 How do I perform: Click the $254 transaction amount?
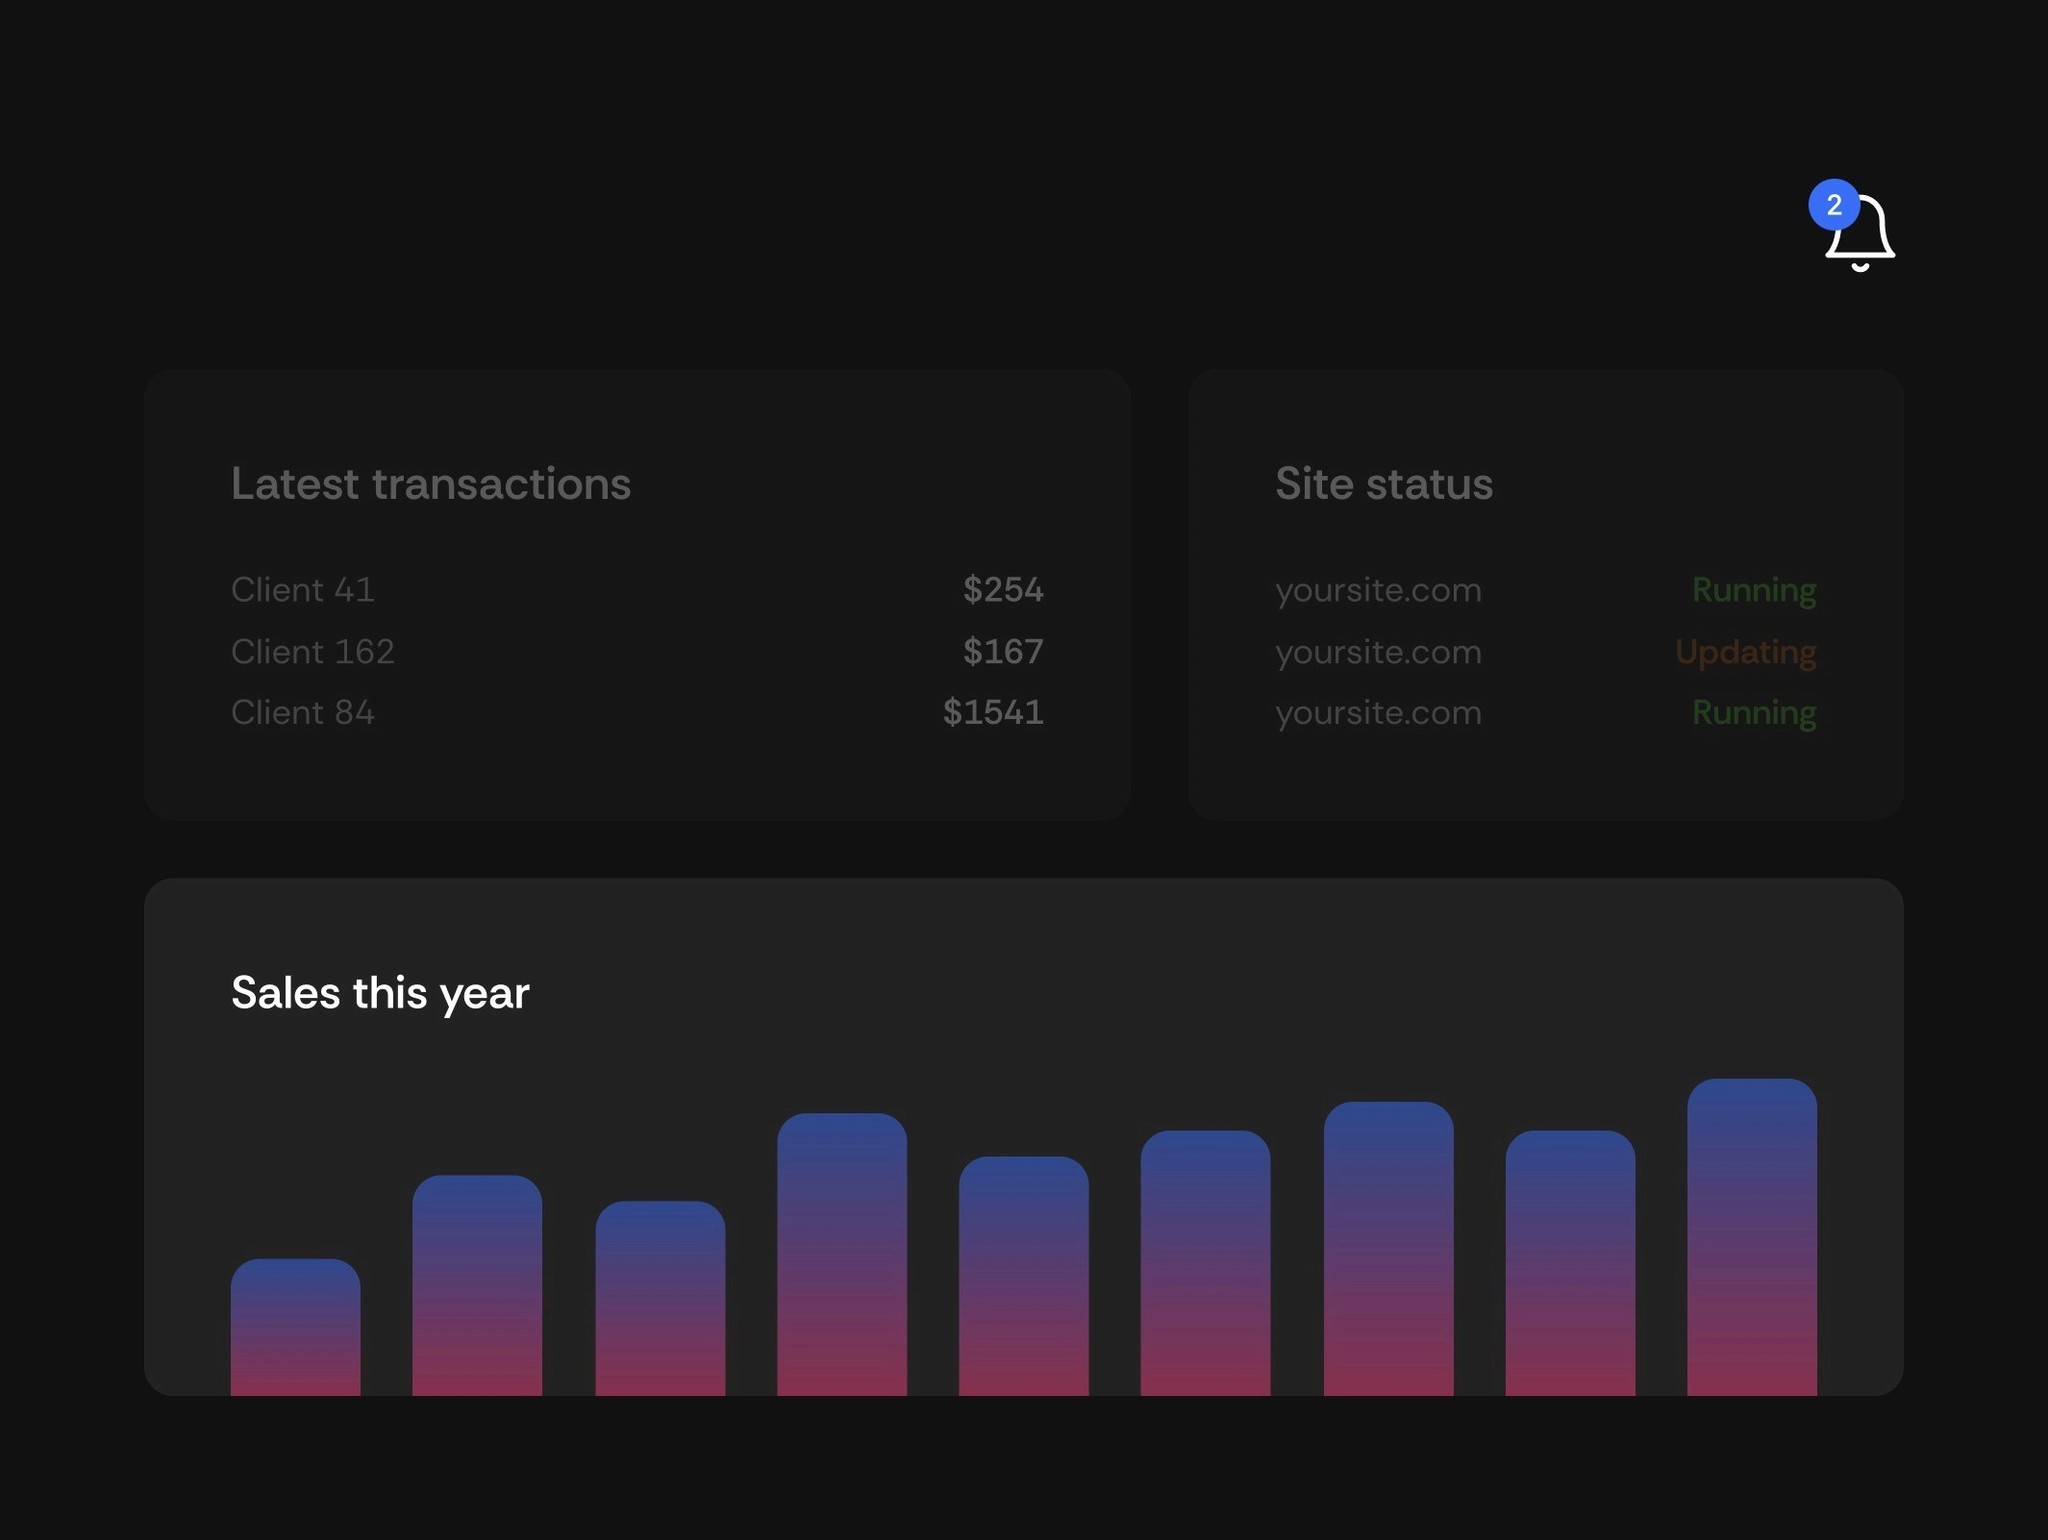1003,590
